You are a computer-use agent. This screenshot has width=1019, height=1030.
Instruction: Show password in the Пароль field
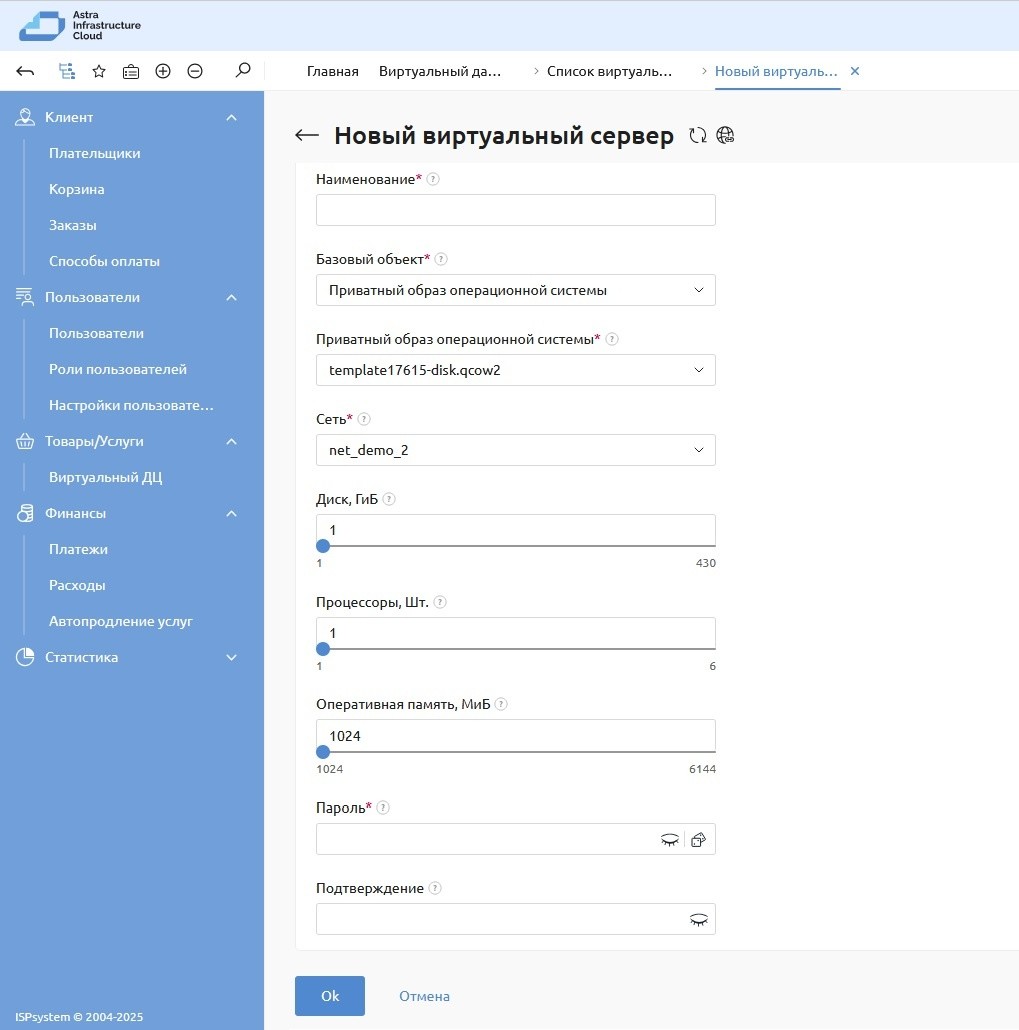coord(669,840)
